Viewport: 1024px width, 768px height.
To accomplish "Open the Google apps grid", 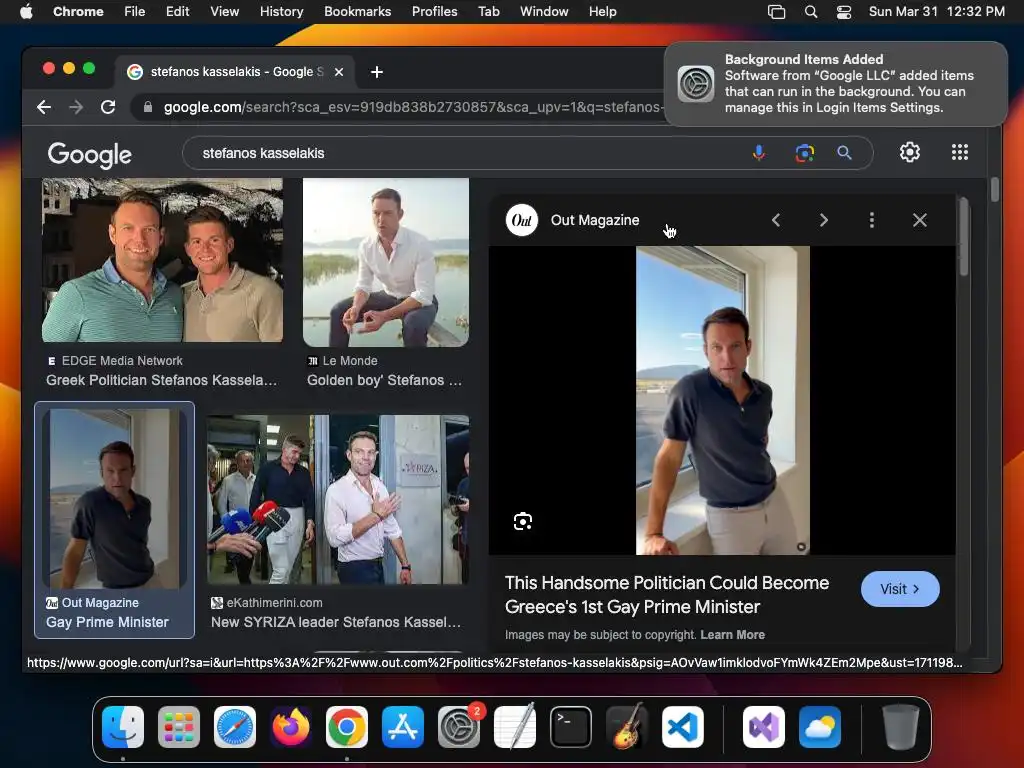I will 959,152.
